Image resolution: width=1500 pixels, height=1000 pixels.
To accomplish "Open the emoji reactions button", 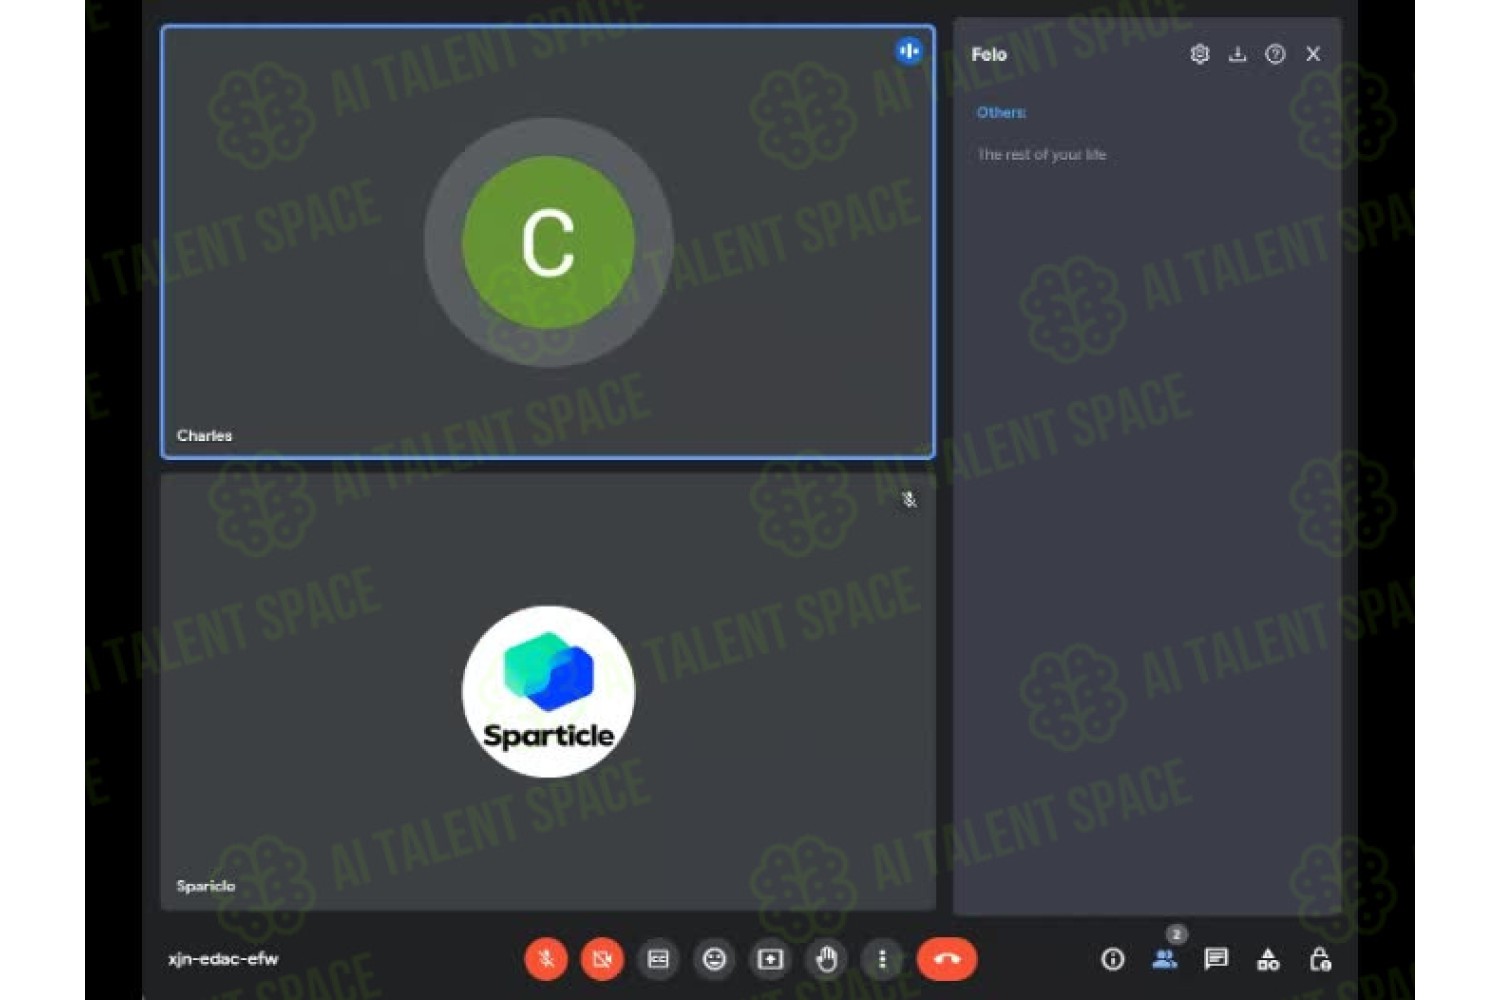I will click(x=714, y=959).
